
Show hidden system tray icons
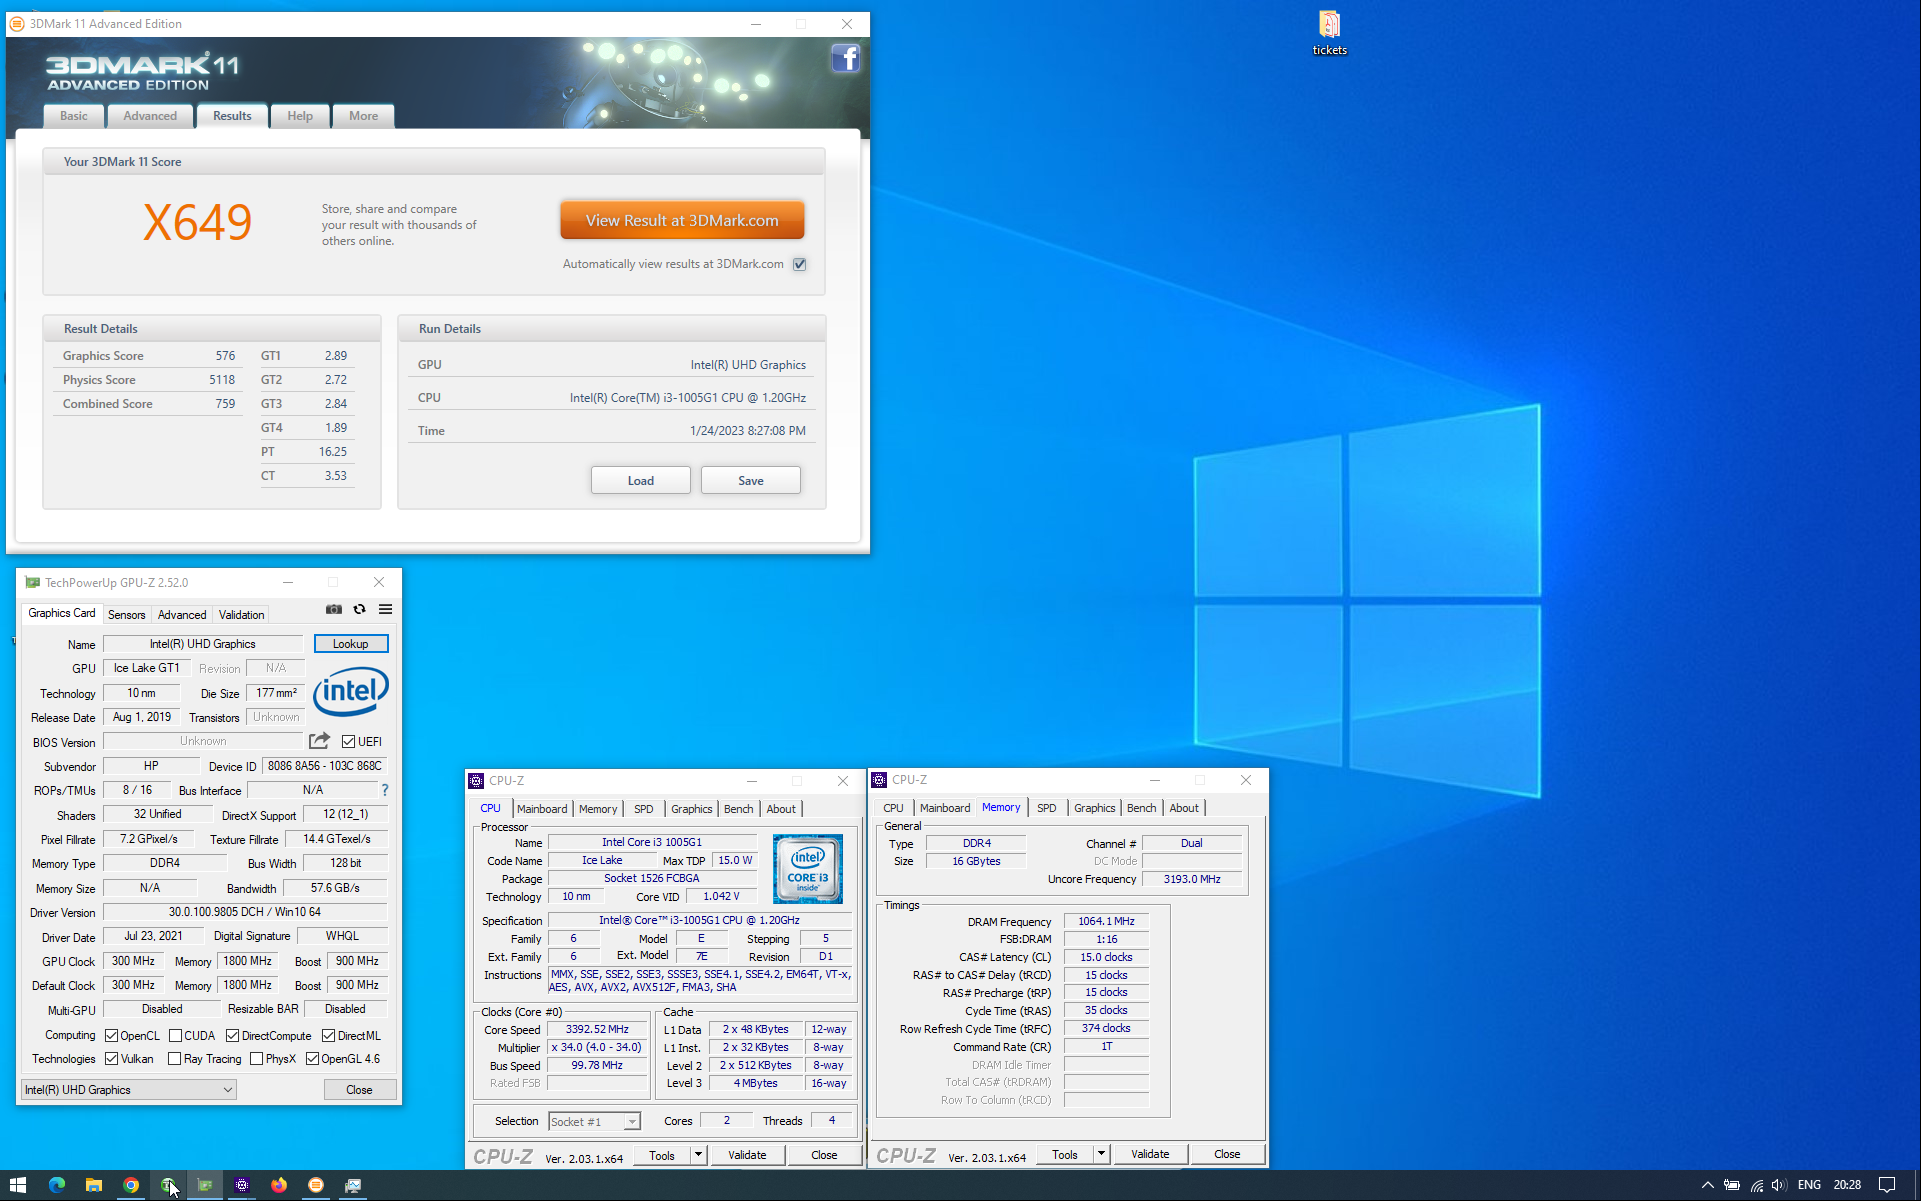click(1707, 1185)
